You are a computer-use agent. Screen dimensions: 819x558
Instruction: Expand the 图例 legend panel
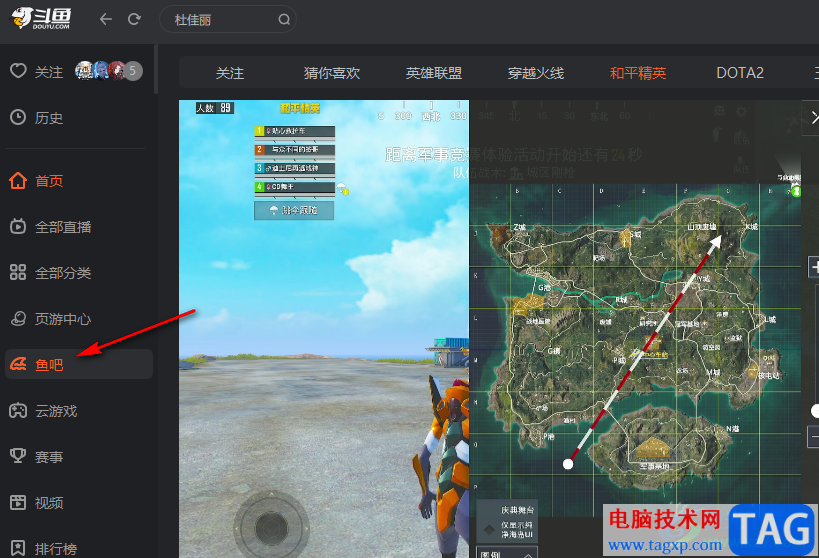(507, 553)
